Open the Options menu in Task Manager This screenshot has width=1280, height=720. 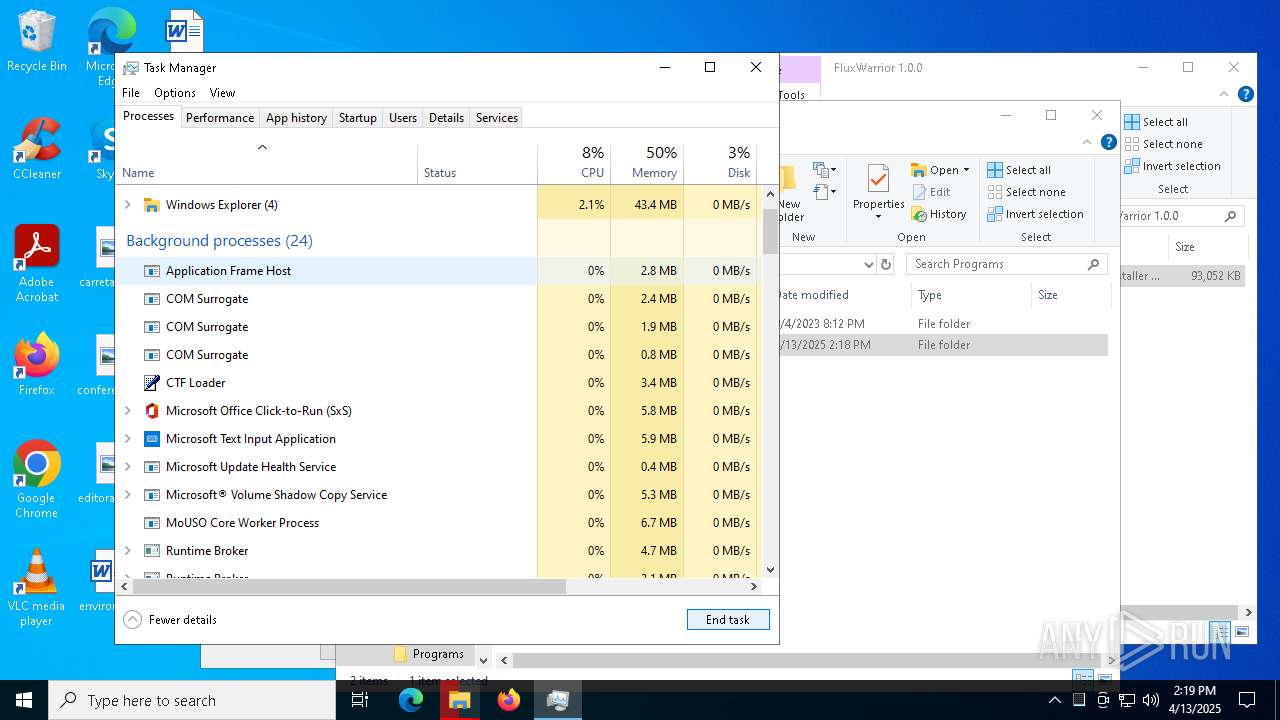point(175,93)
